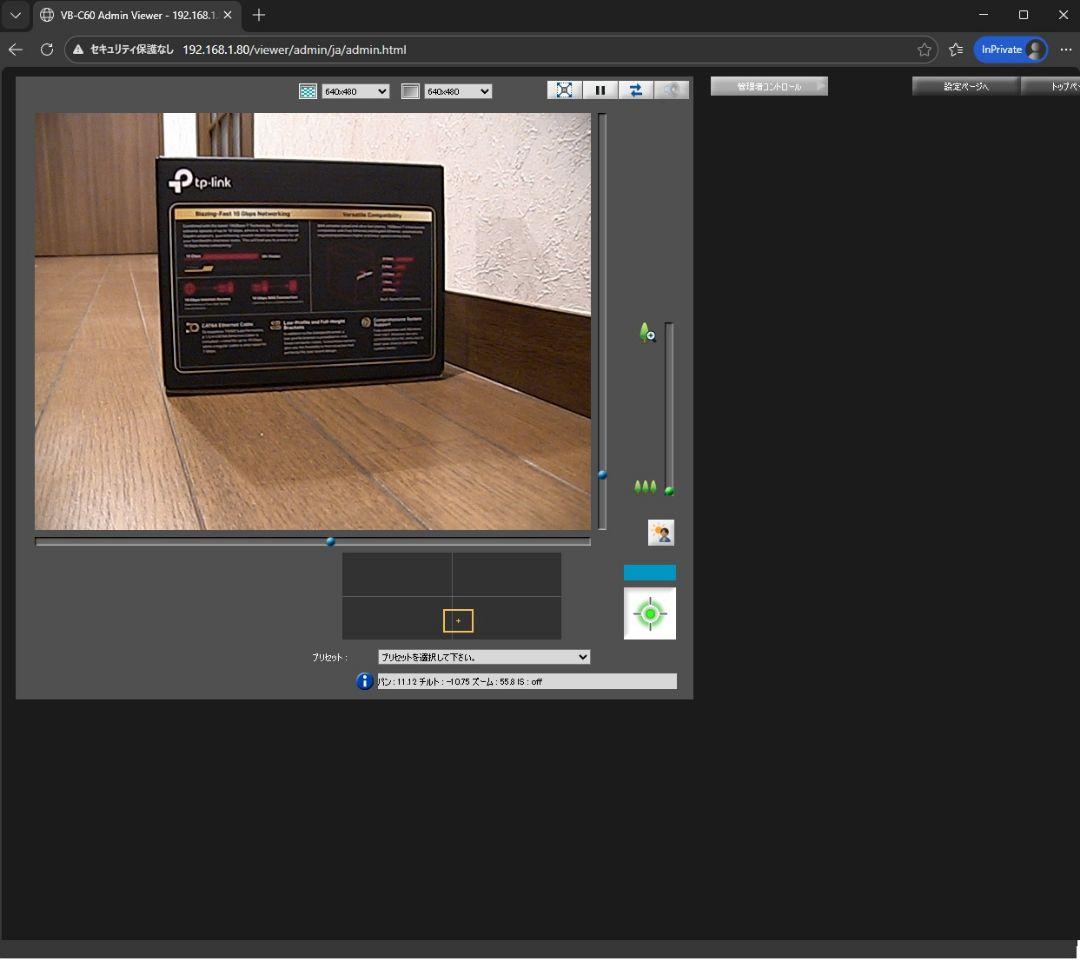This screenshot has height=960, width=1080.
Task: Click the full screen view icon
Action: [564, 90]
